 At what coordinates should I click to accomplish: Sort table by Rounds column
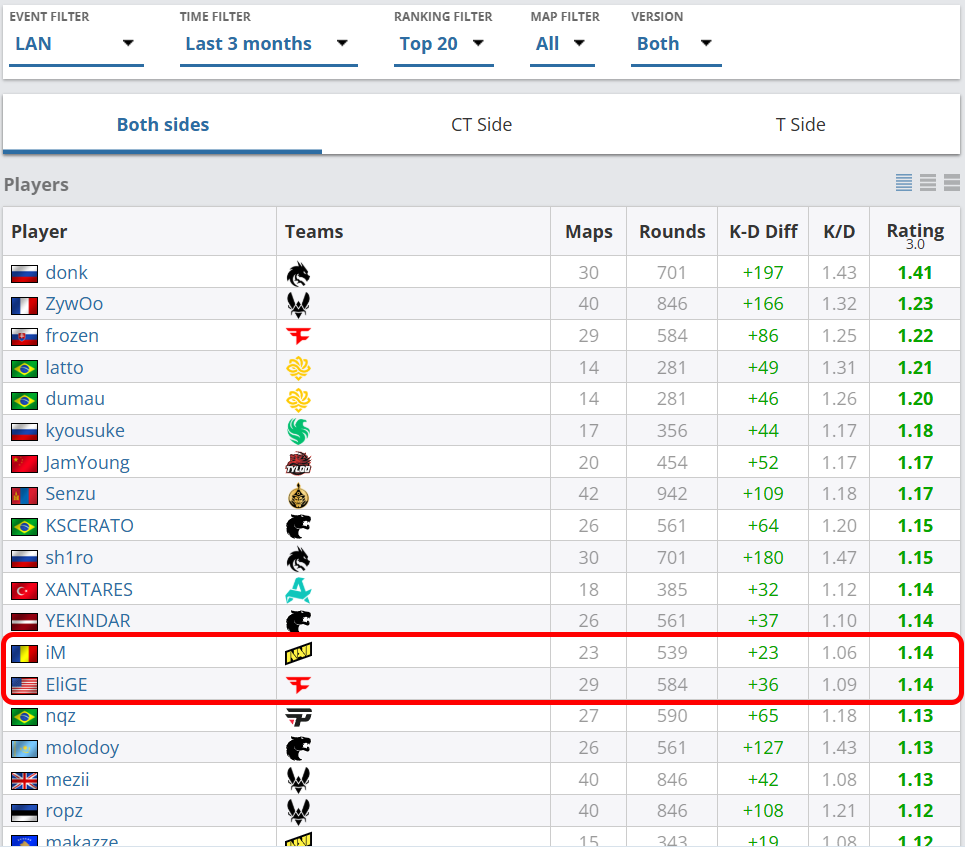[672, 231]
